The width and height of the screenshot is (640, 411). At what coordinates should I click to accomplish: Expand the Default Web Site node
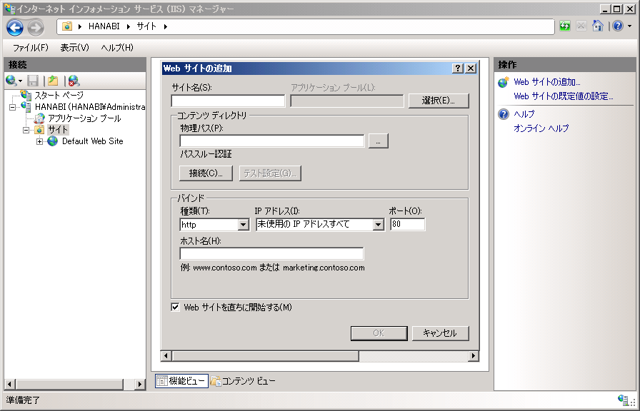[40, 142]
